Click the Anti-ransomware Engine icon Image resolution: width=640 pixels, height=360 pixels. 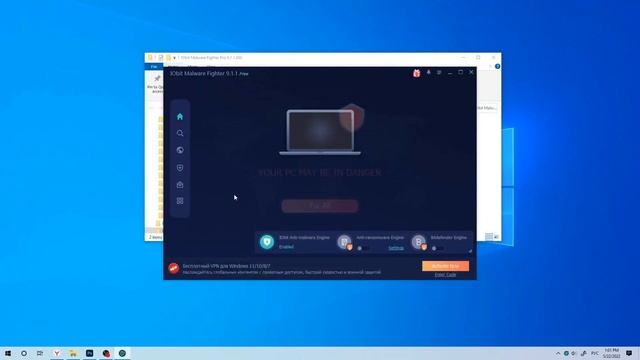tap(344, 242)
